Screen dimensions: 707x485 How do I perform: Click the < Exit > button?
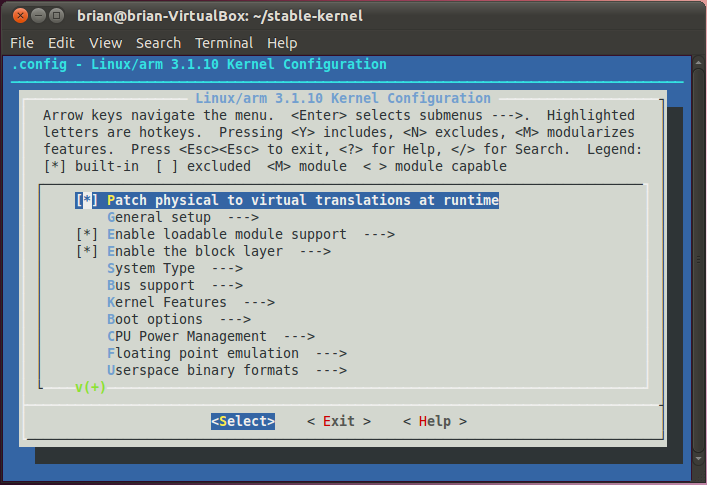coord(339,421)
